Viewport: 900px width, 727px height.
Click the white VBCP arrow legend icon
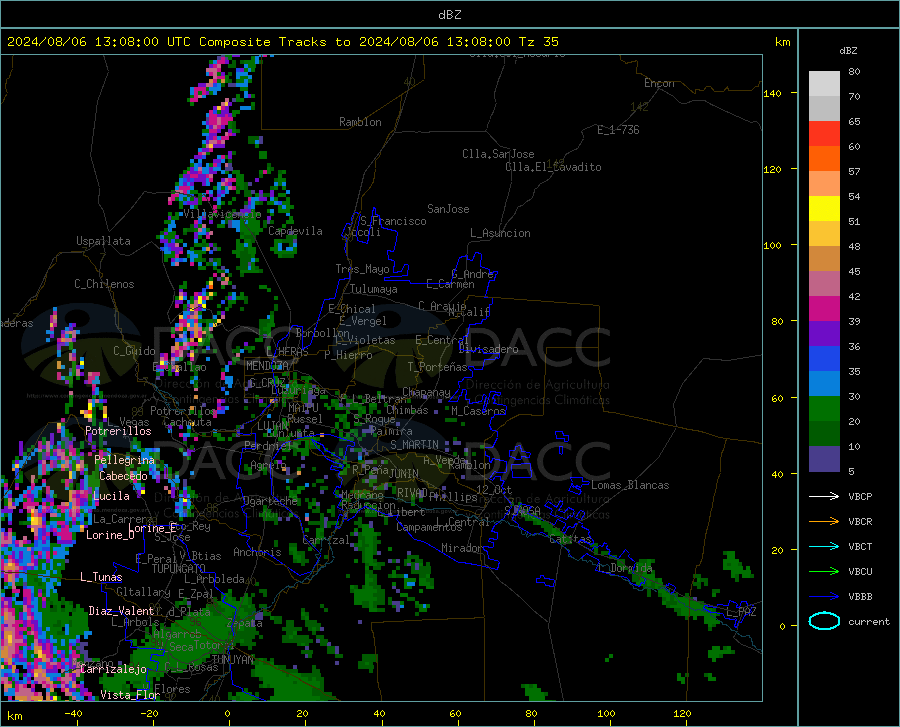click(824, 496)
